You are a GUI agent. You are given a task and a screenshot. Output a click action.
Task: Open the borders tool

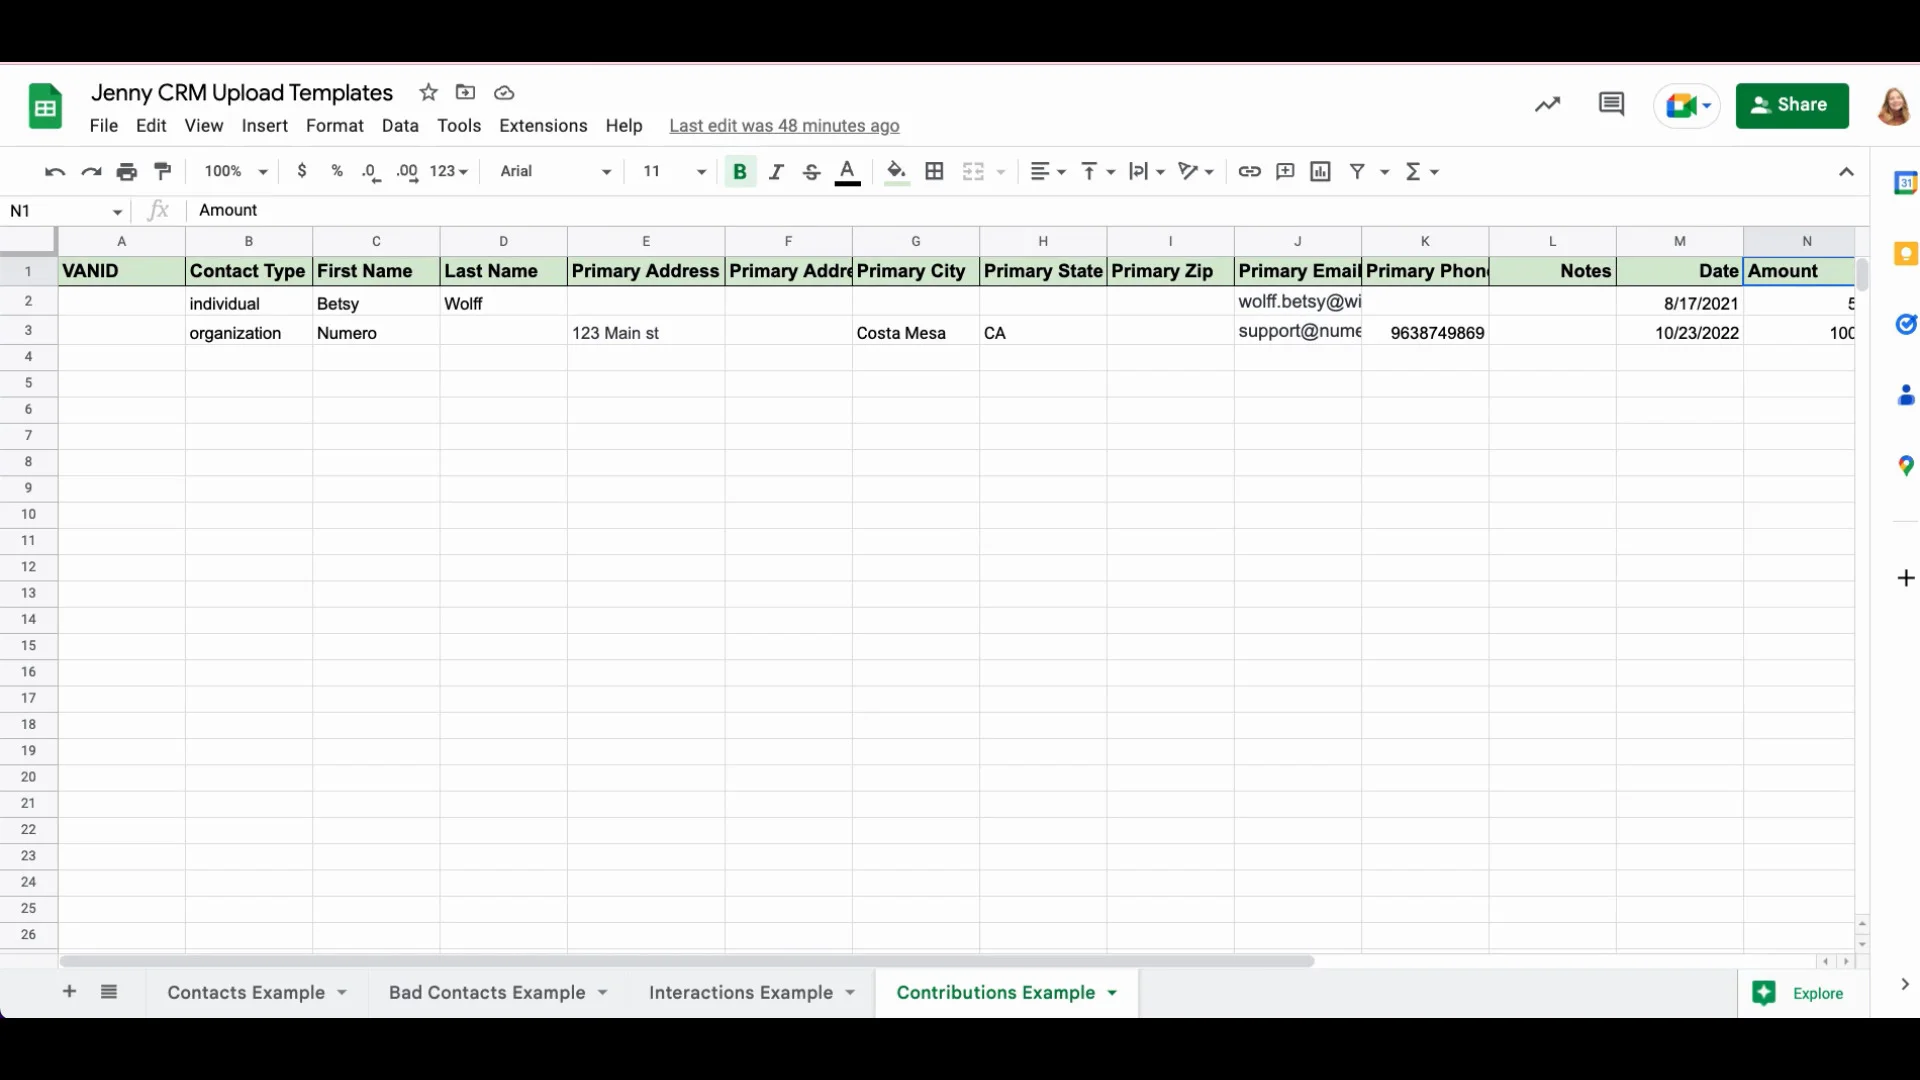tap(934, 171)
